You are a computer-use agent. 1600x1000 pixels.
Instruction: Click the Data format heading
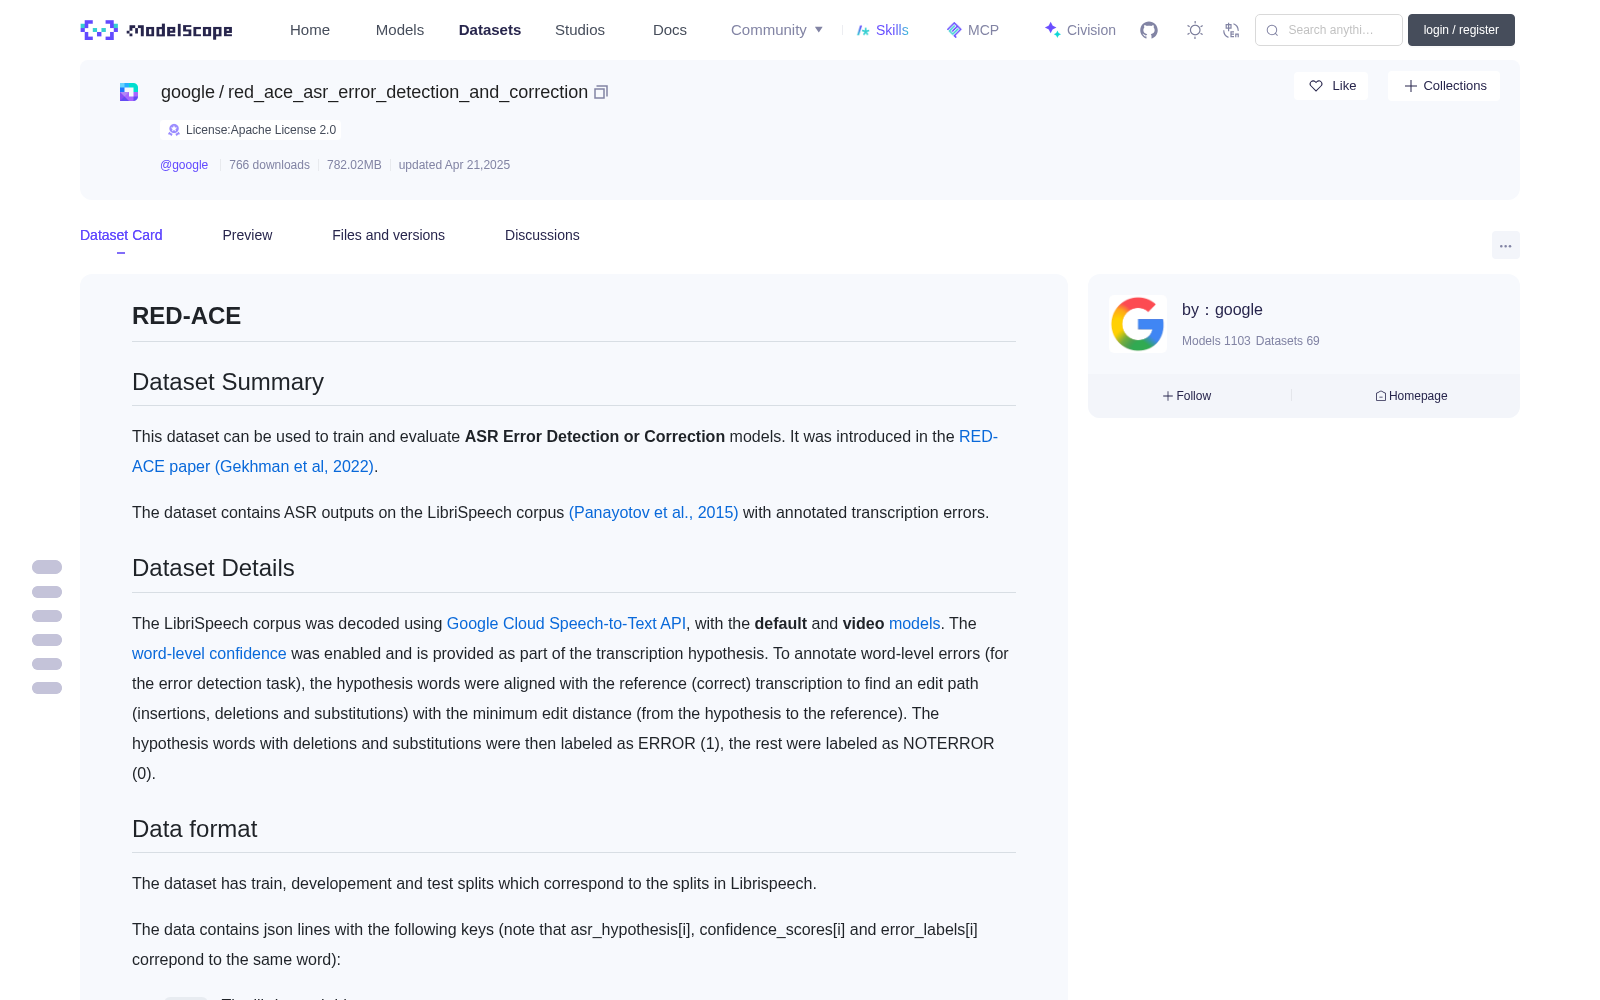195,829
